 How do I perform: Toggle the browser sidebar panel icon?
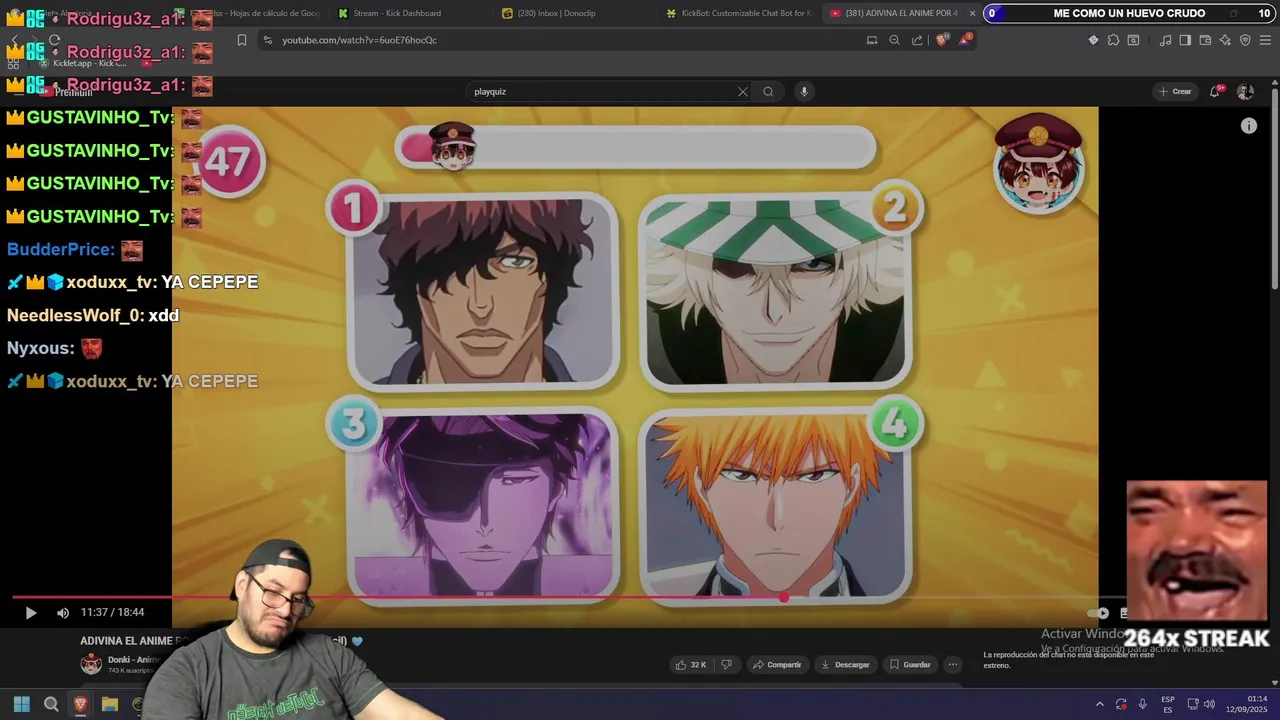tap(1185, 40)
